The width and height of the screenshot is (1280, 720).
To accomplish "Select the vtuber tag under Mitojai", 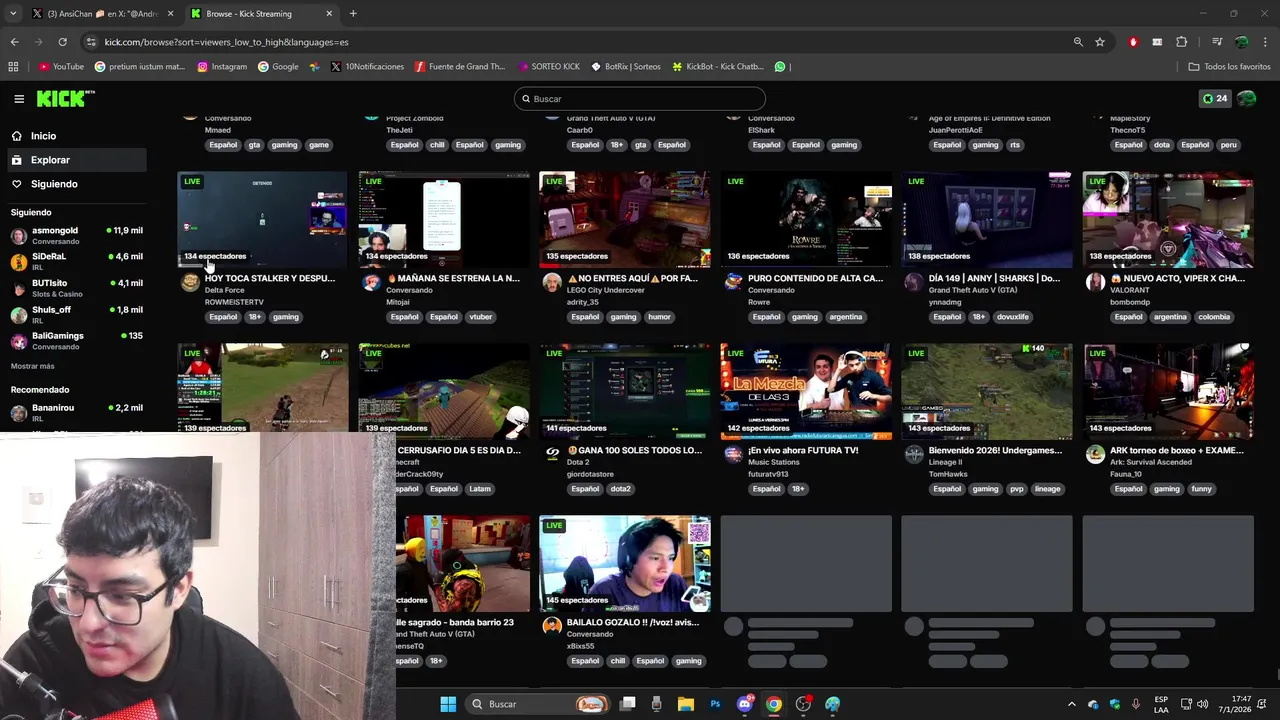I will pyautogui.click(x=481, y=317).
